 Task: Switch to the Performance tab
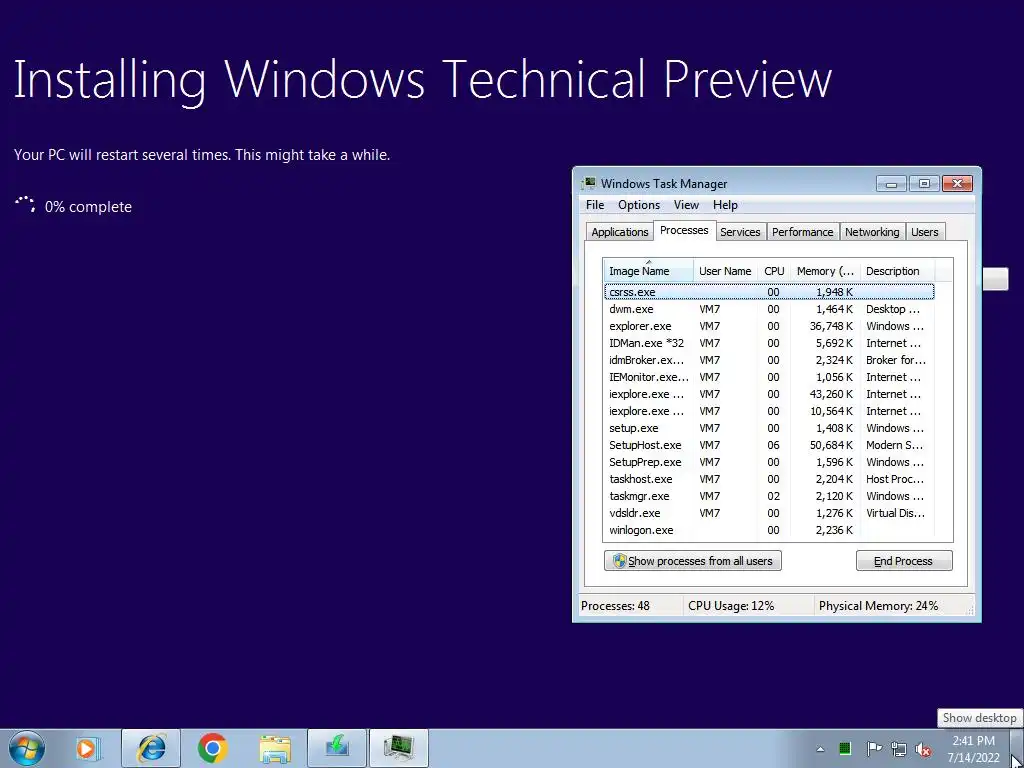[802, 232]
